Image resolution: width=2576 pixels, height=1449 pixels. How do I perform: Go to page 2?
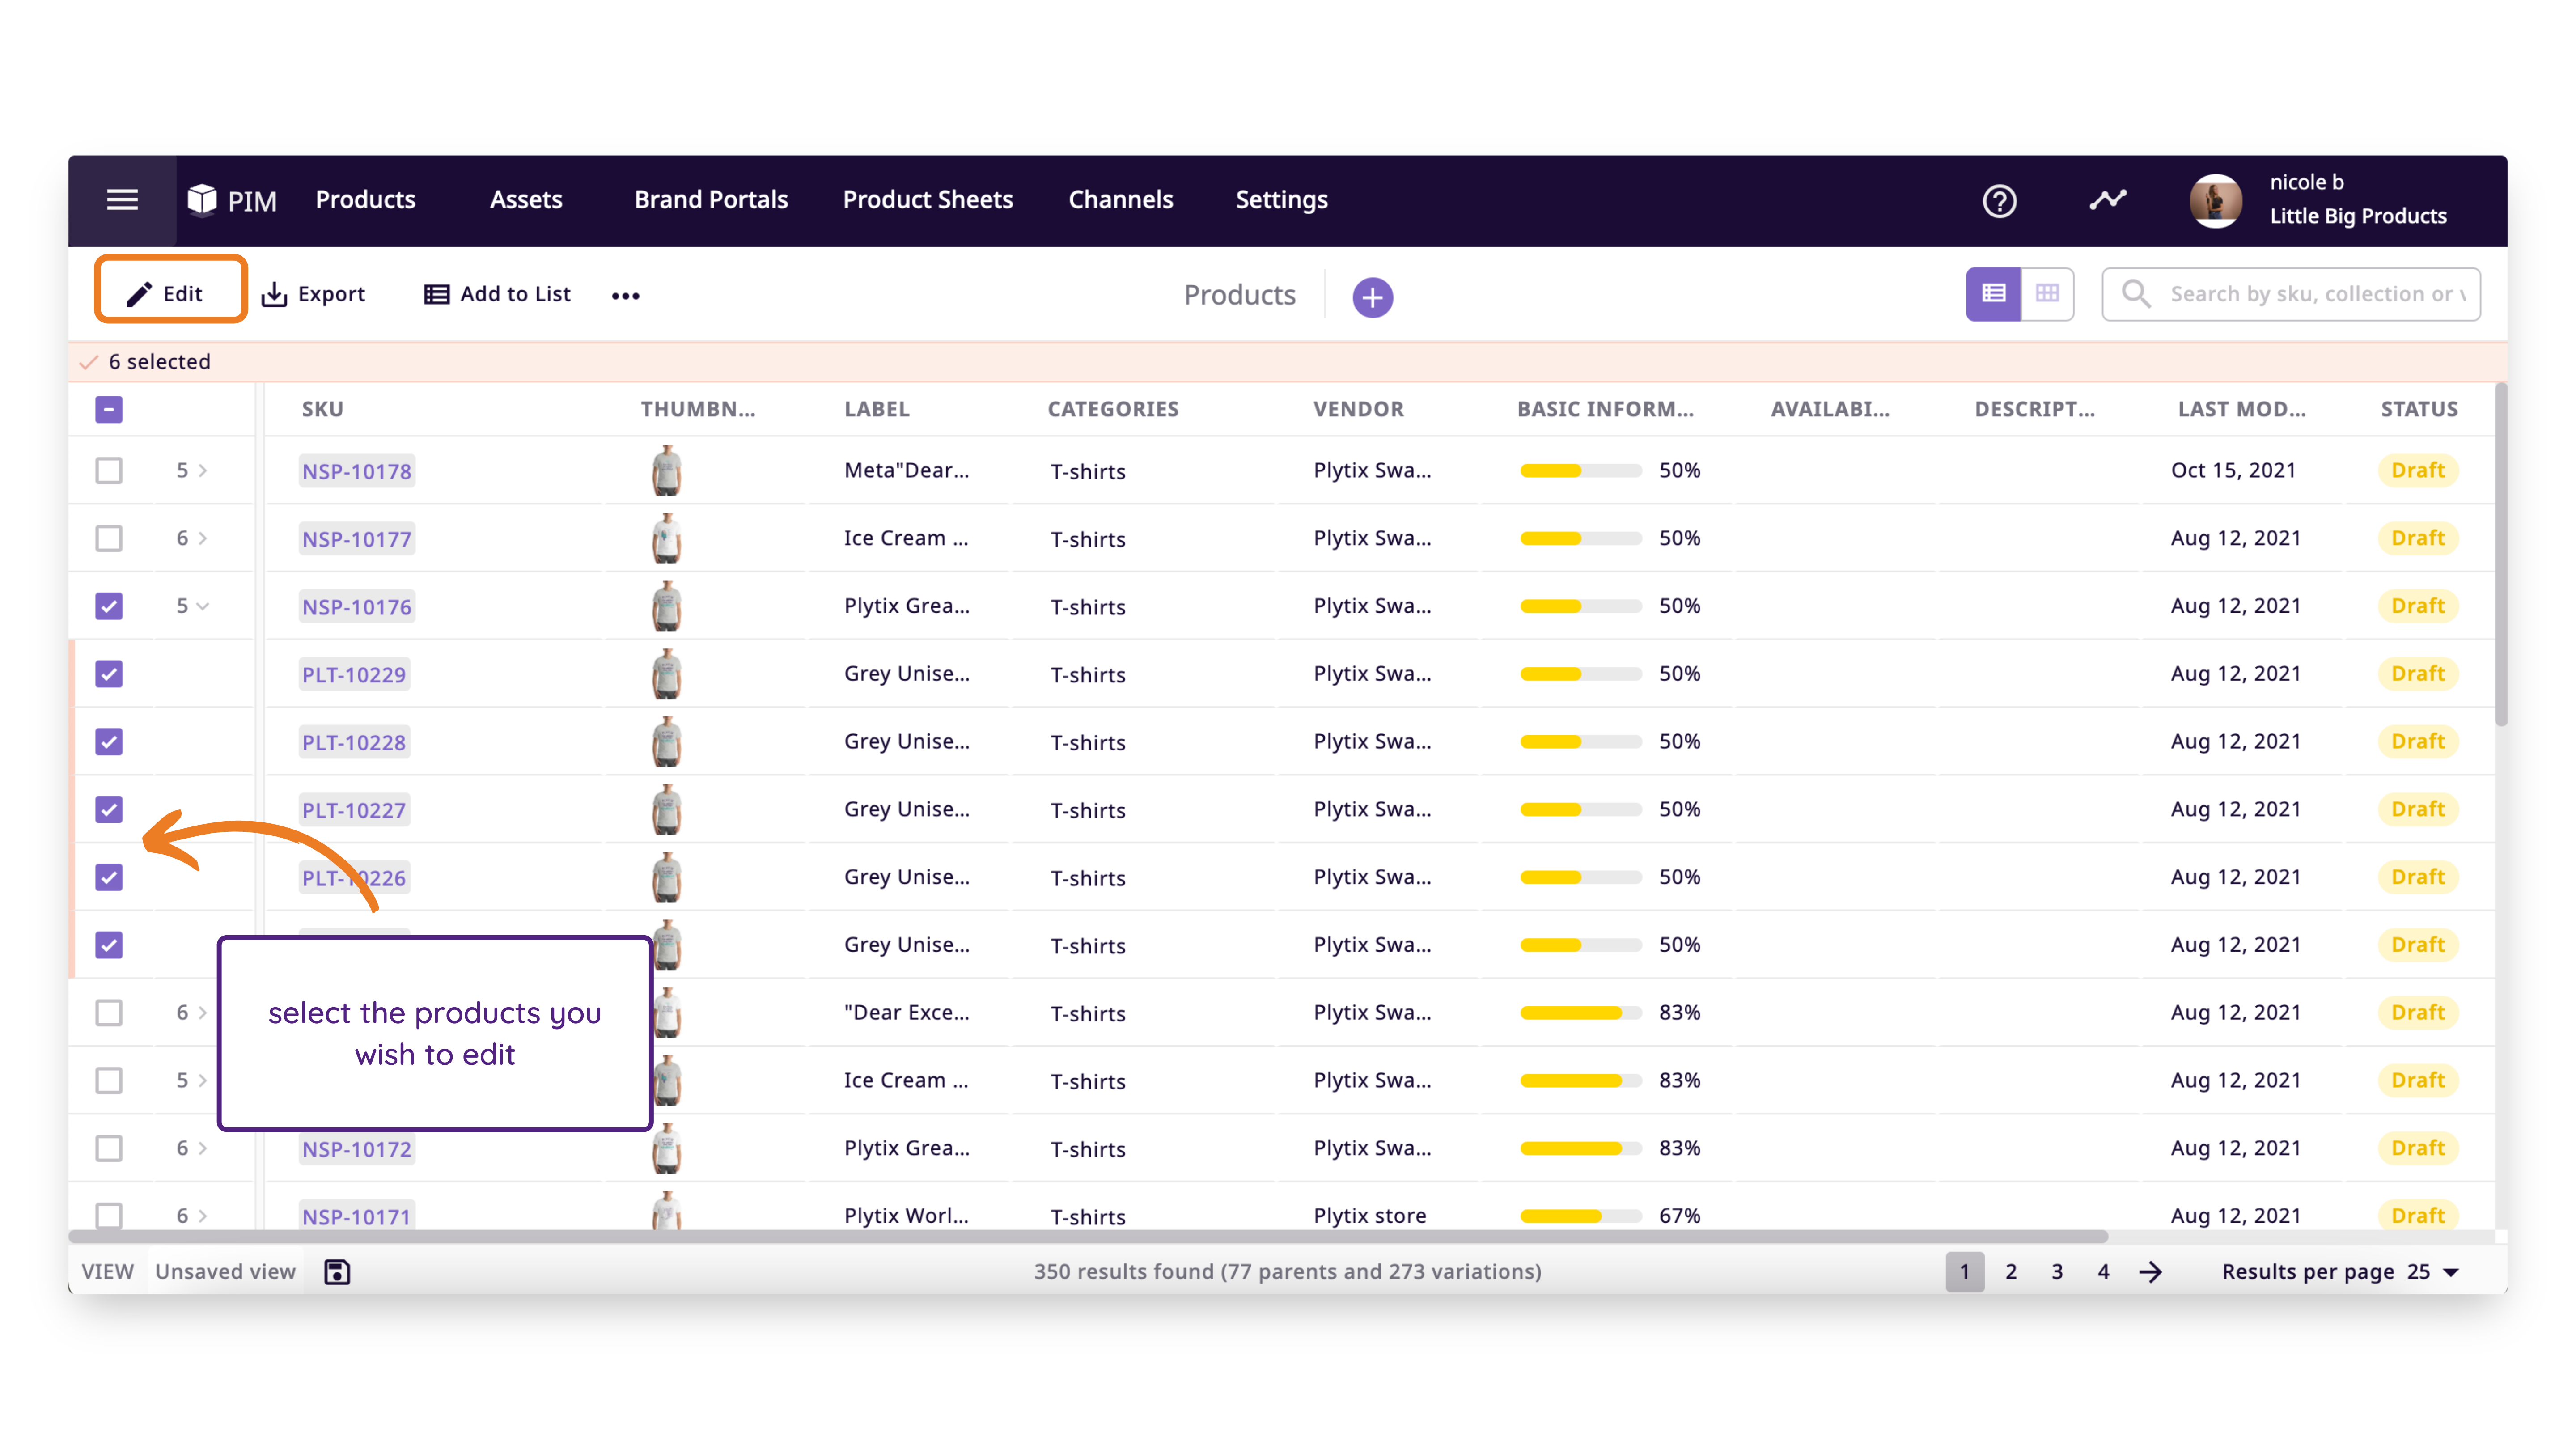[2011, 1271]
